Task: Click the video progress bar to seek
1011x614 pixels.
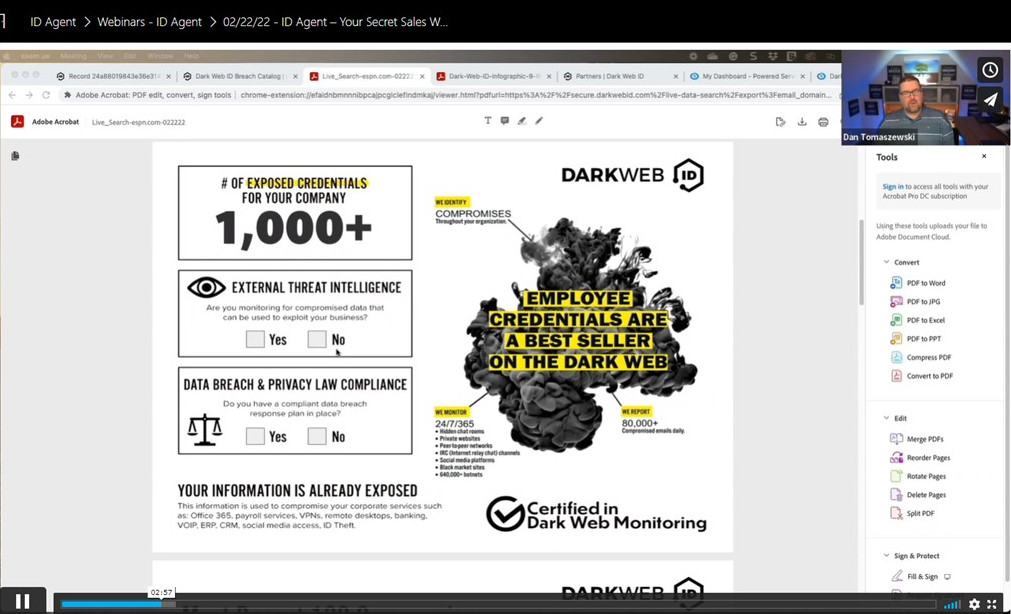Action: tap(500, 604)
